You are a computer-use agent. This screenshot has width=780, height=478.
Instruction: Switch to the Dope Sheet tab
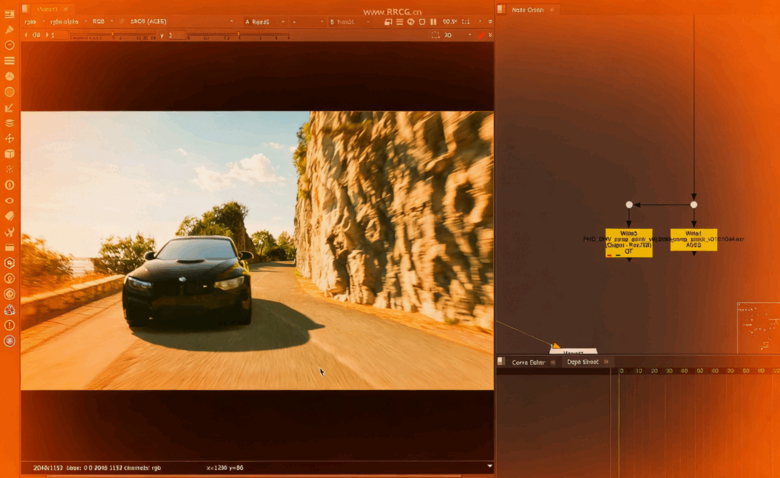582,362
